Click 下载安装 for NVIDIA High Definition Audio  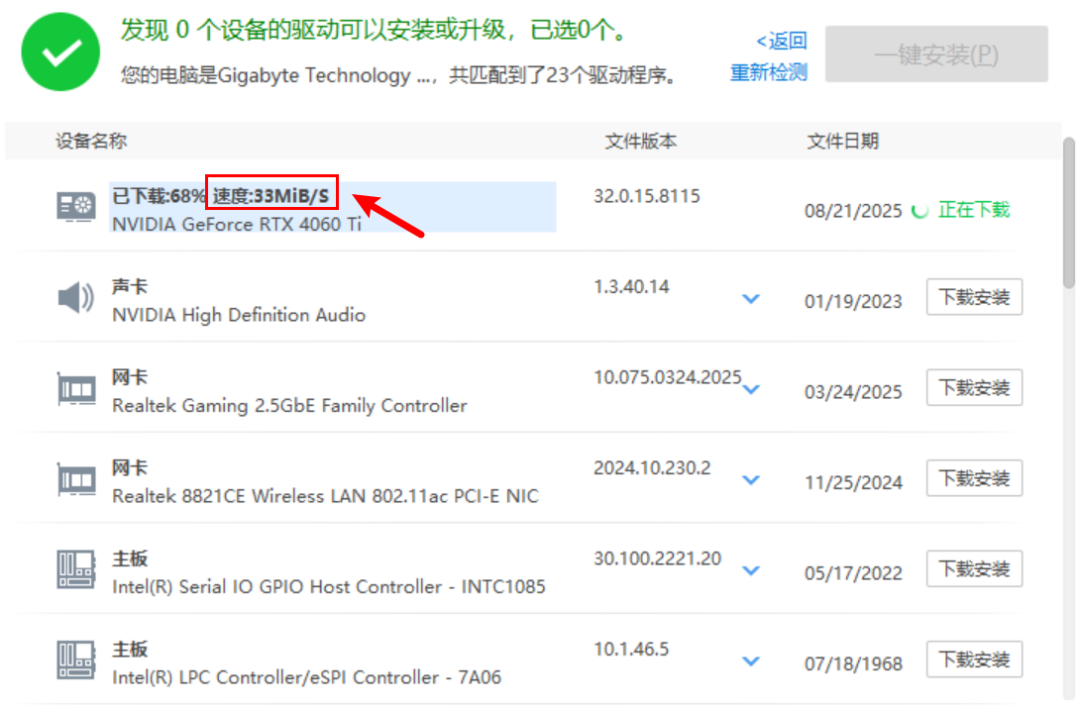[x=975, y=298]
